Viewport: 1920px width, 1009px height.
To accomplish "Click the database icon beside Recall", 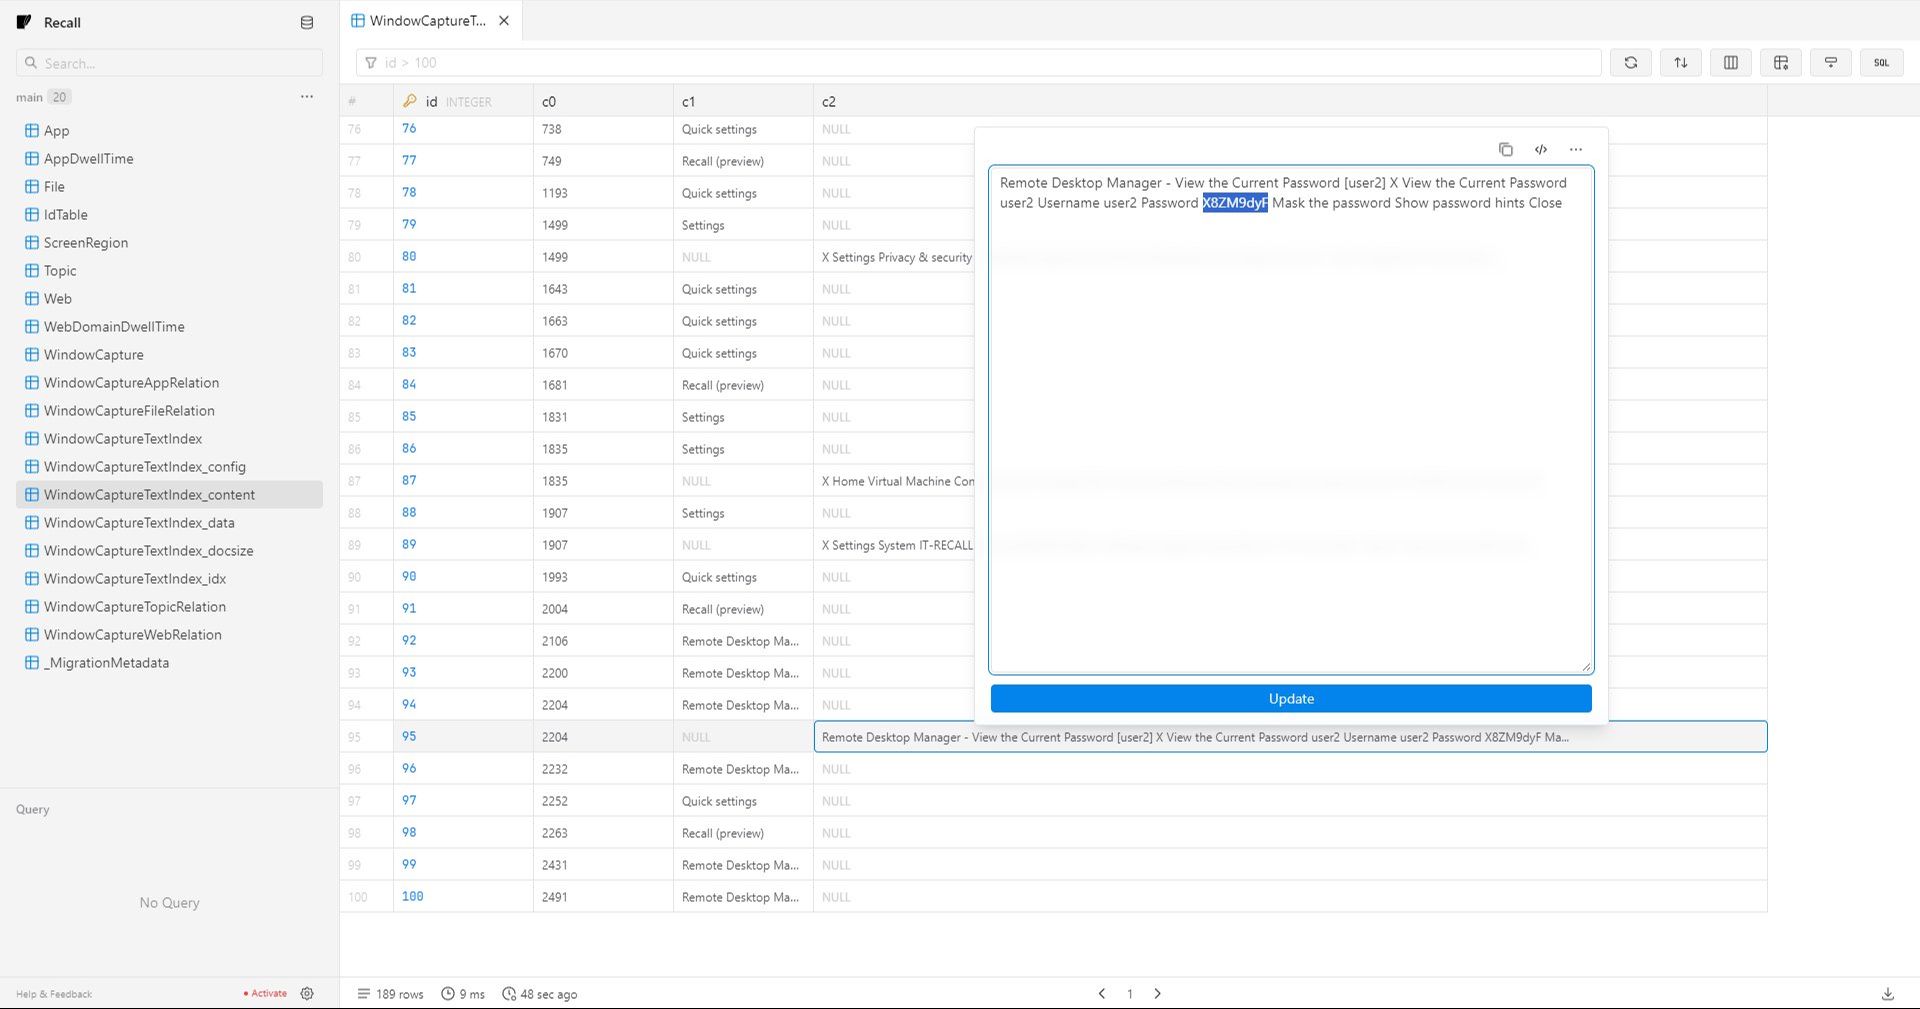I will [307, 23].
